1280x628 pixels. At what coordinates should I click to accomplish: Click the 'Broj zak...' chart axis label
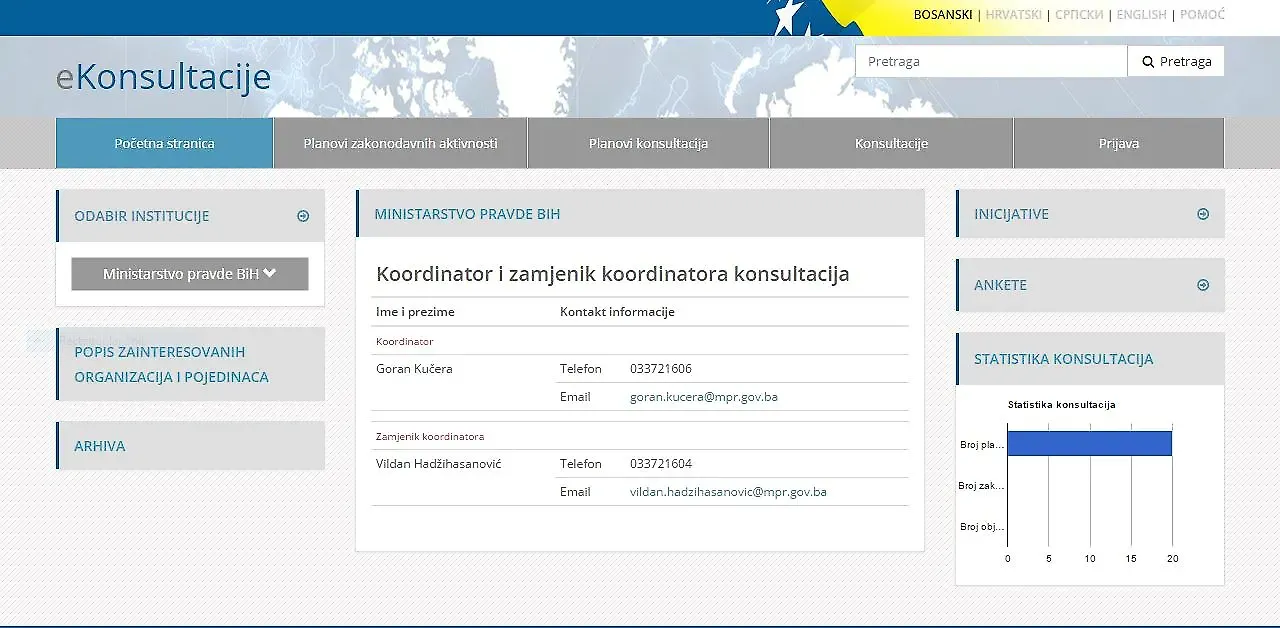click(980, 486)
